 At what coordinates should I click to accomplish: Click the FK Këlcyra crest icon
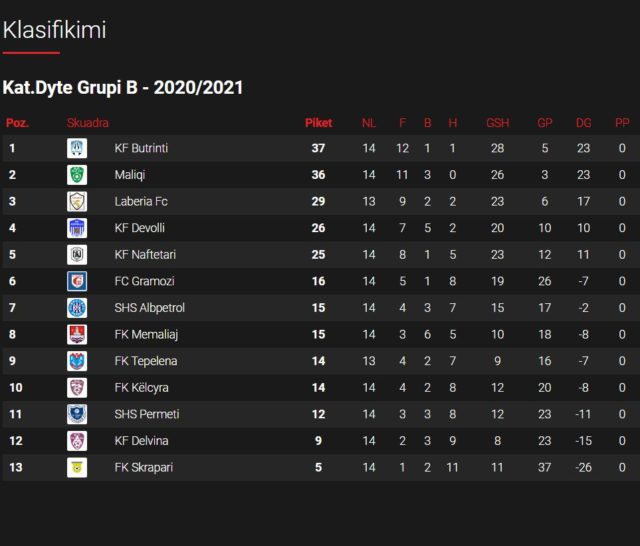[x=77, y=388]
